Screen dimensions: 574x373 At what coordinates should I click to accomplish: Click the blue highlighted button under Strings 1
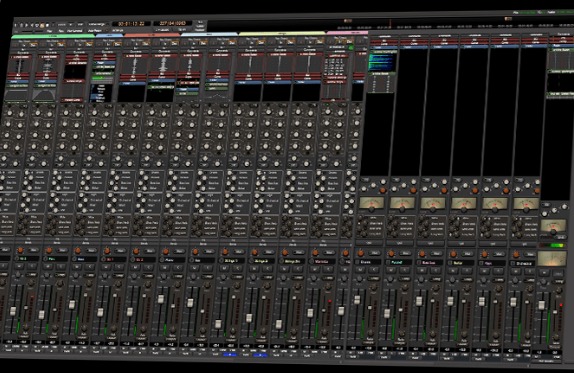tap(230, 354)
